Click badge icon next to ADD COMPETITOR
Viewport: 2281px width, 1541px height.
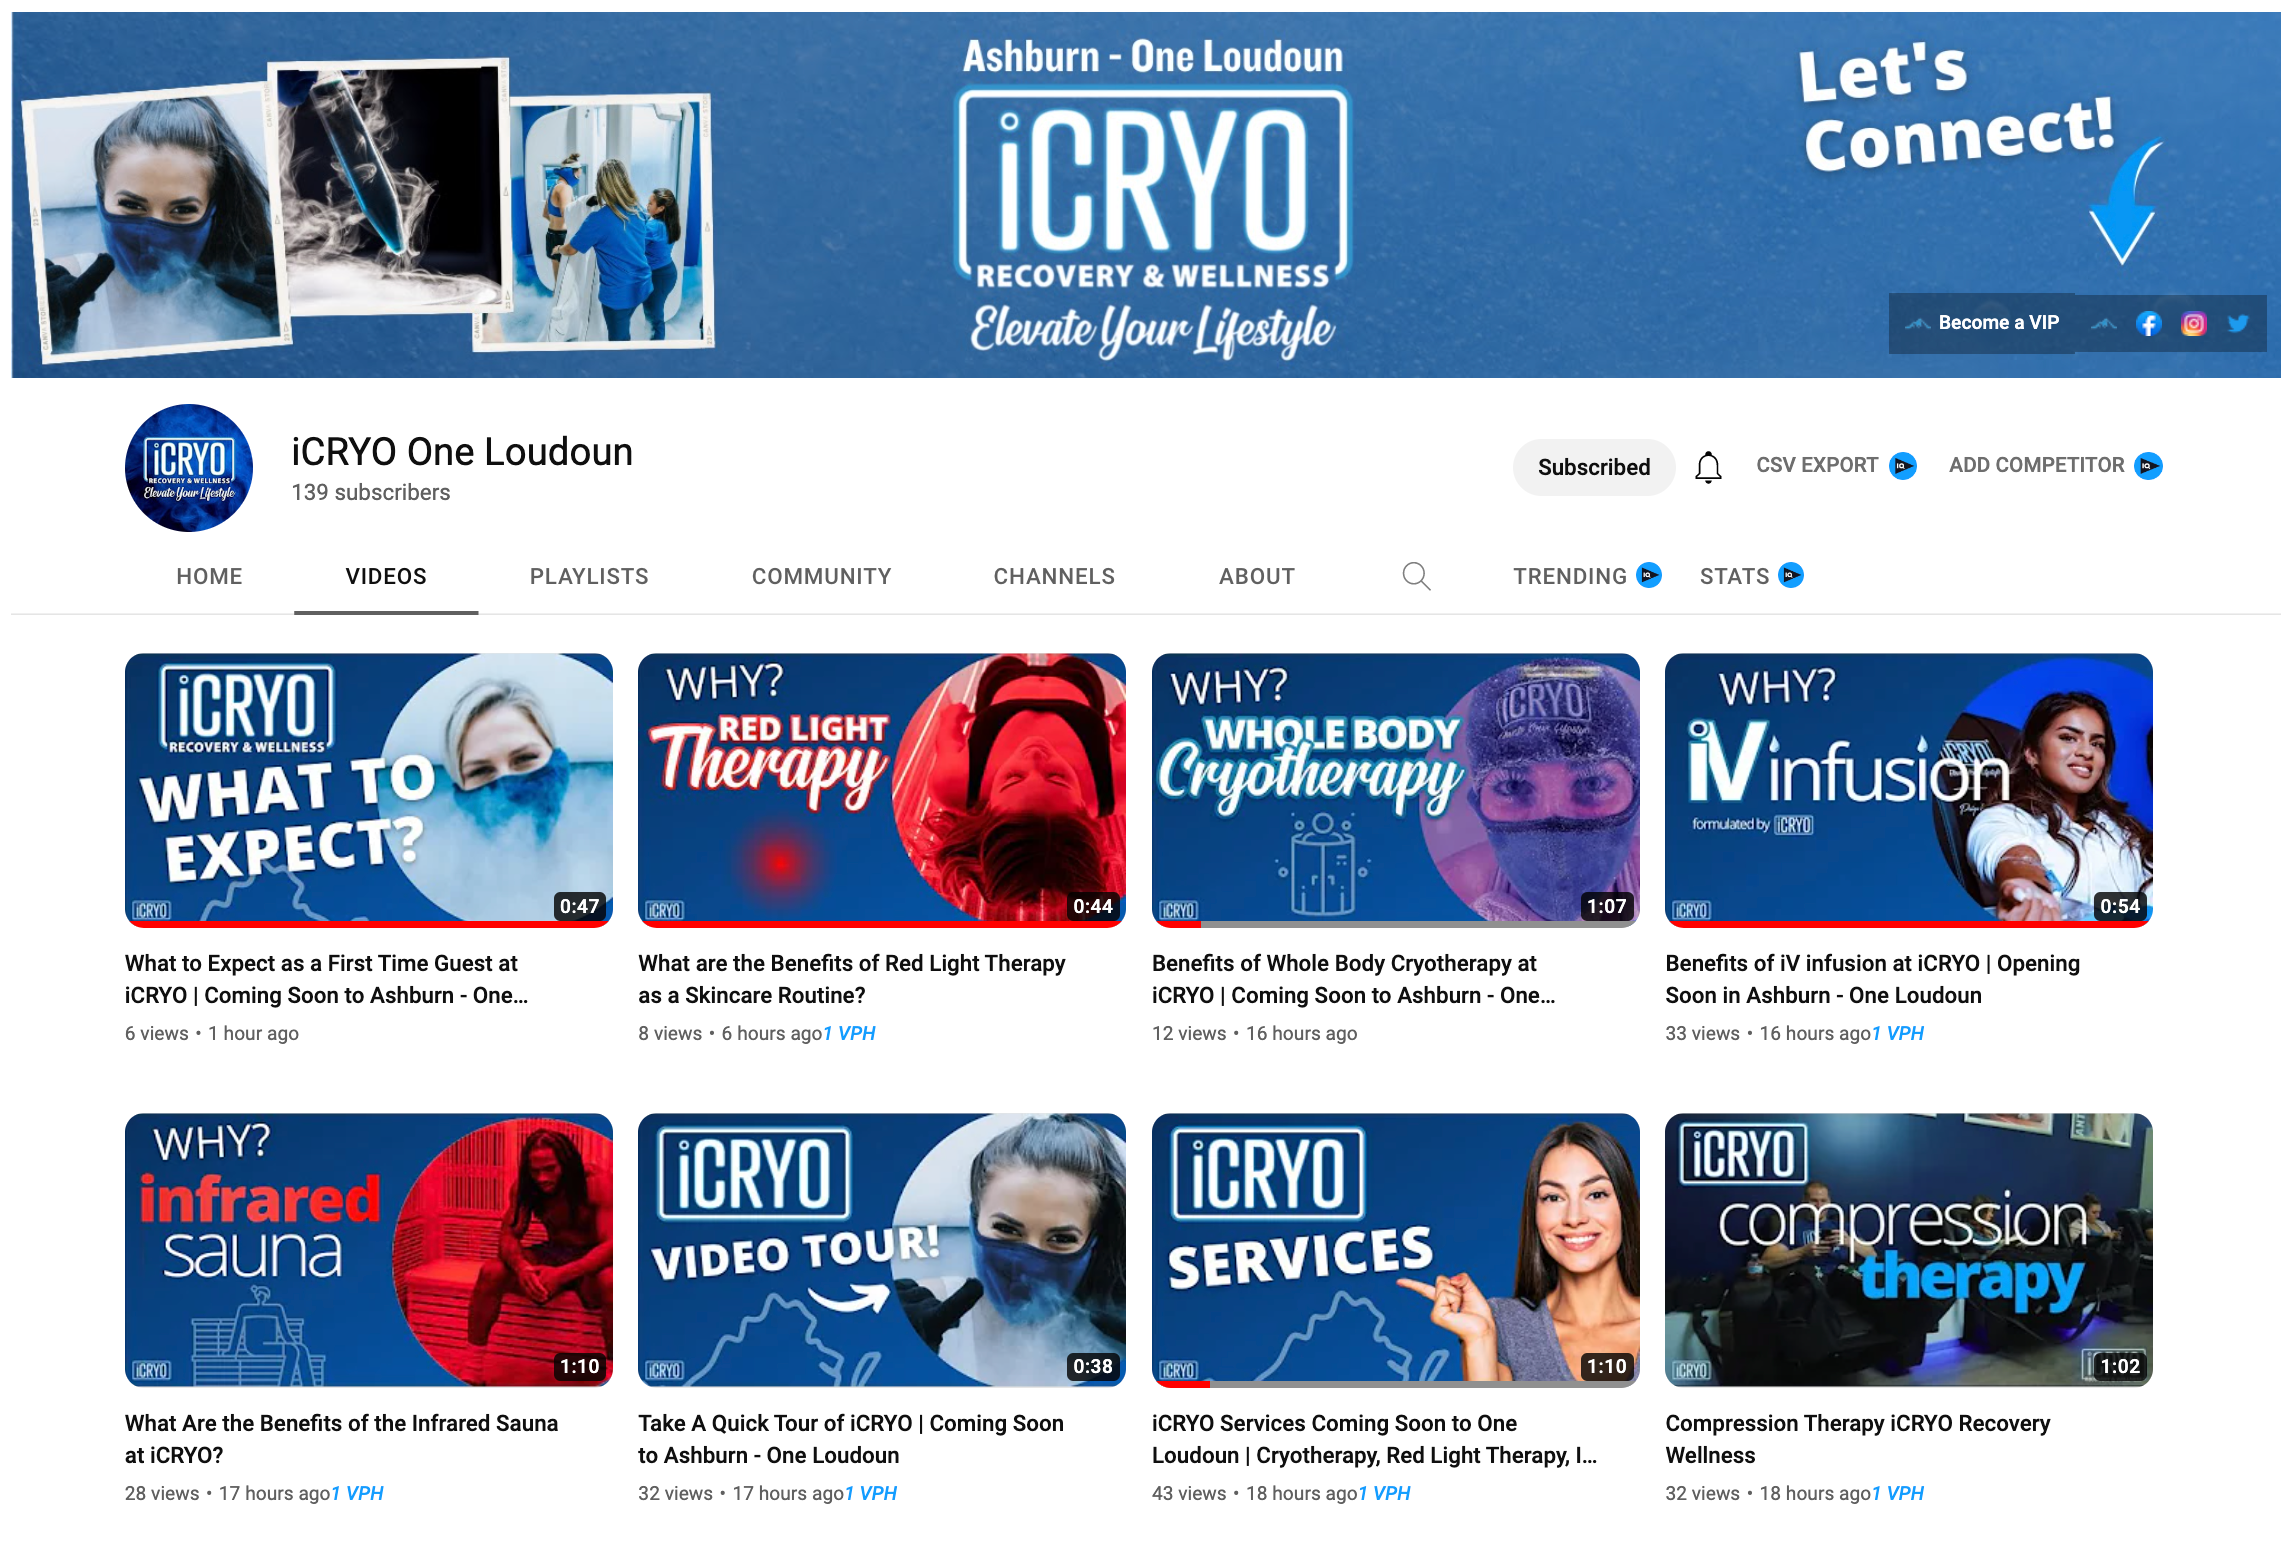2148,466
